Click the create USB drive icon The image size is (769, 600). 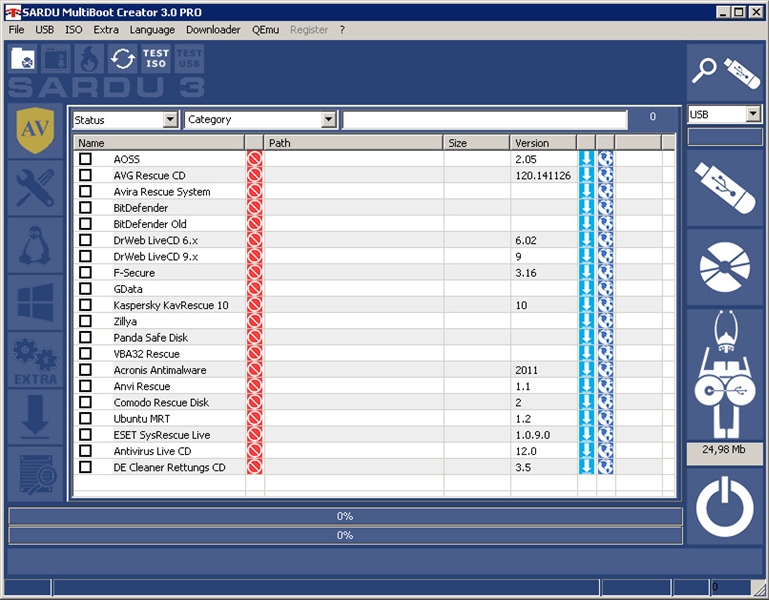tap(725, 189)
